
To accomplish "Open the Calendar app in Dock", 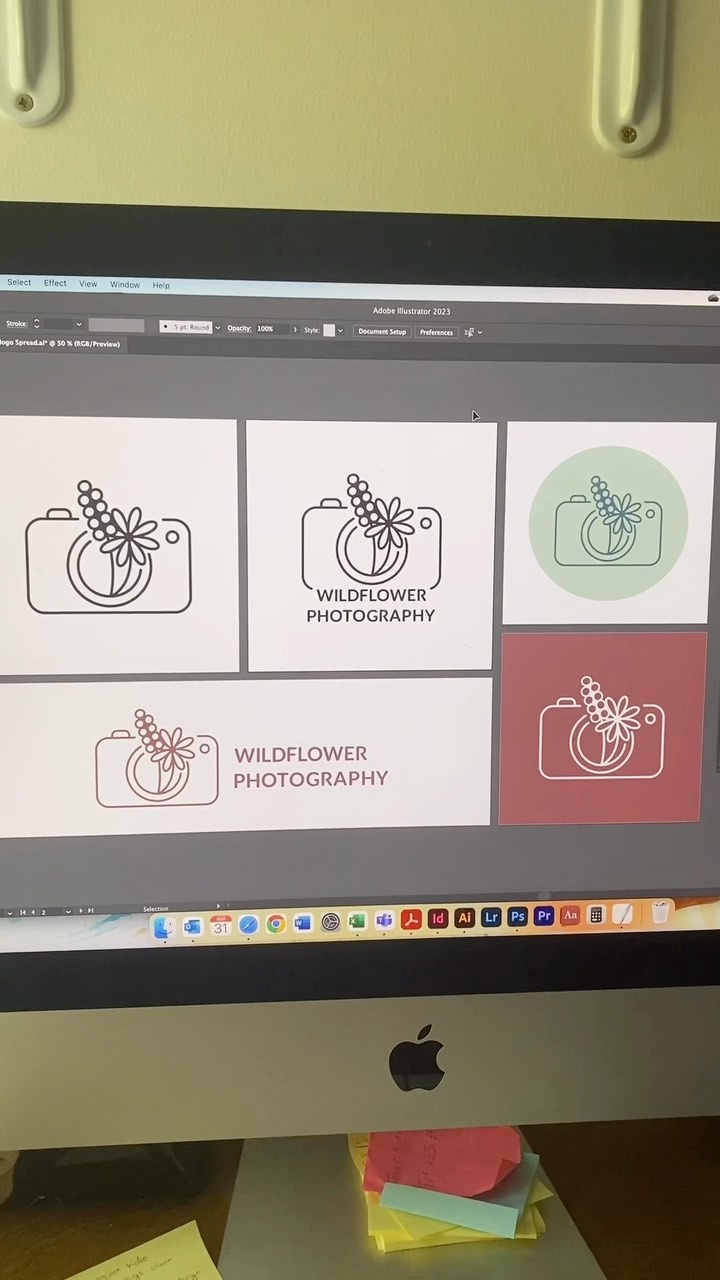I will click(221, 925).
